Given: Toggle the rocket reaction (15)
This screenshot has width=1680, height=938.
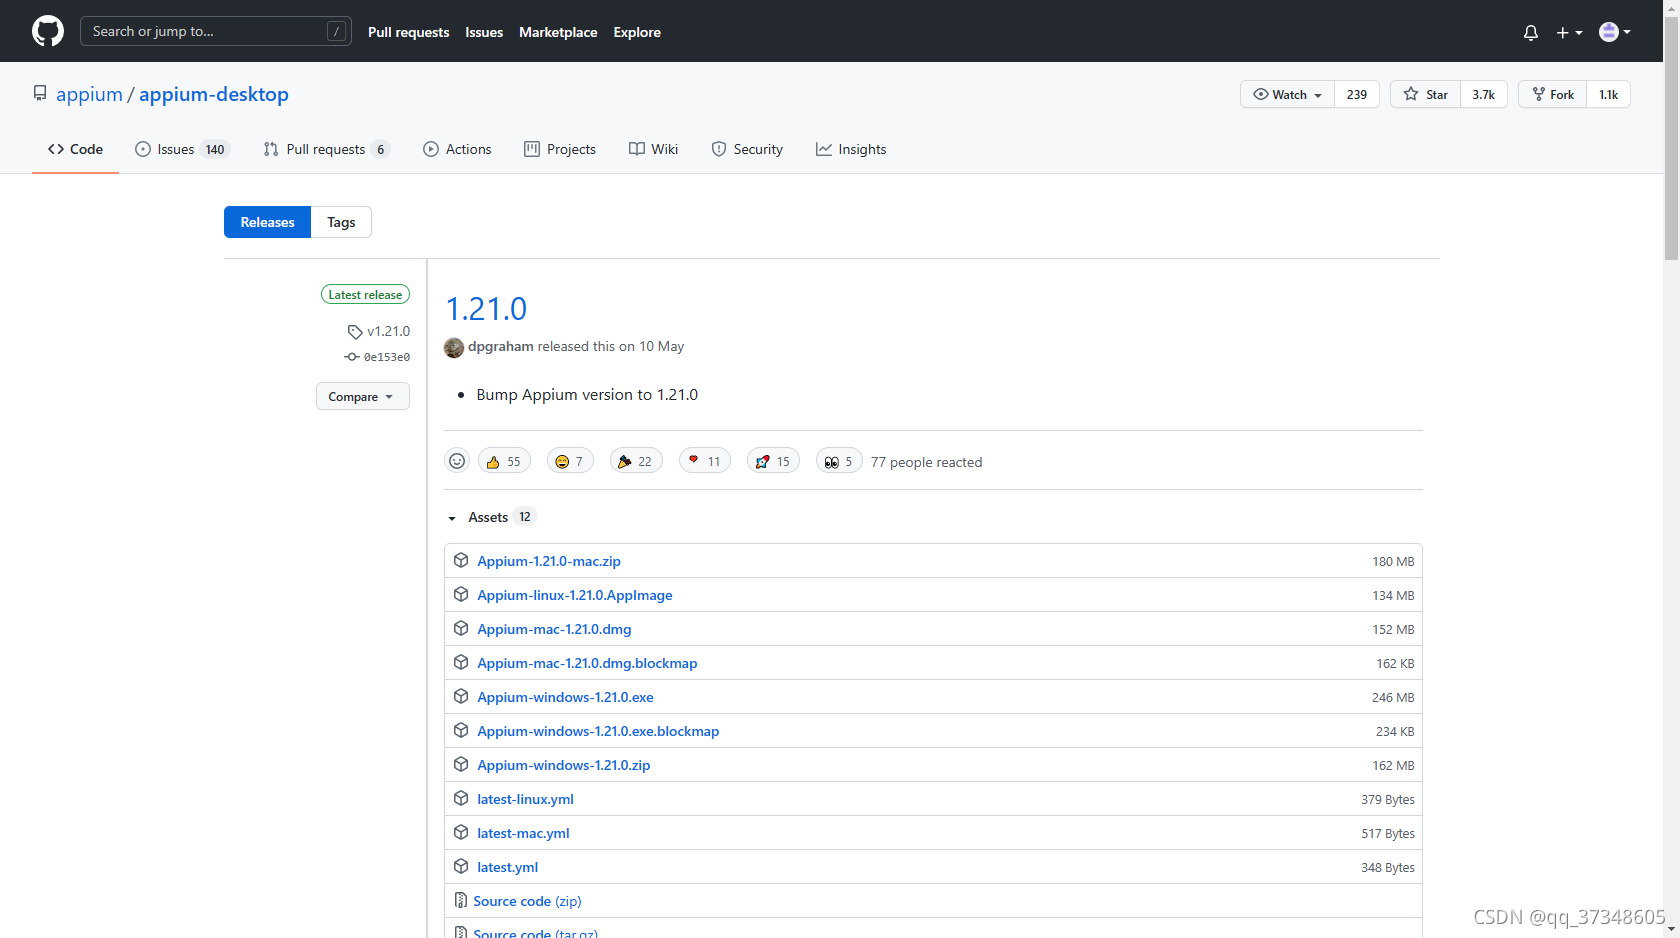Looking at the screenshot, I should coord(773,461).
